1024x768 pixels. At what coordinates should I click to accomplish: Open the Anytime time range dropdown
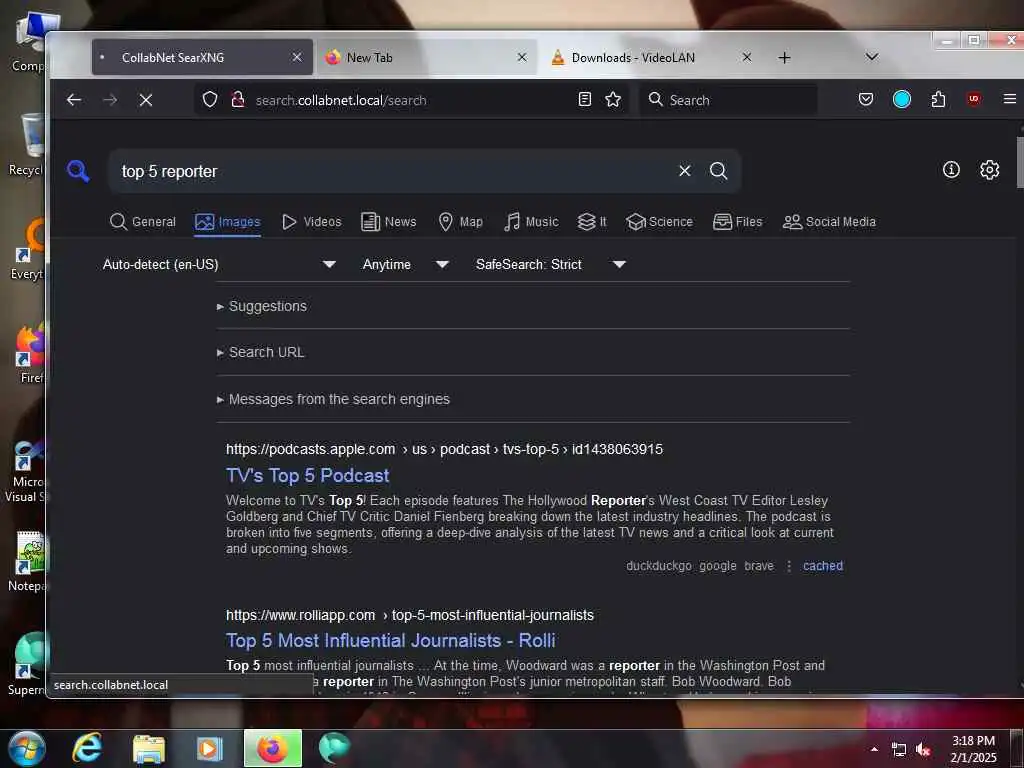[x=405, y=264]
